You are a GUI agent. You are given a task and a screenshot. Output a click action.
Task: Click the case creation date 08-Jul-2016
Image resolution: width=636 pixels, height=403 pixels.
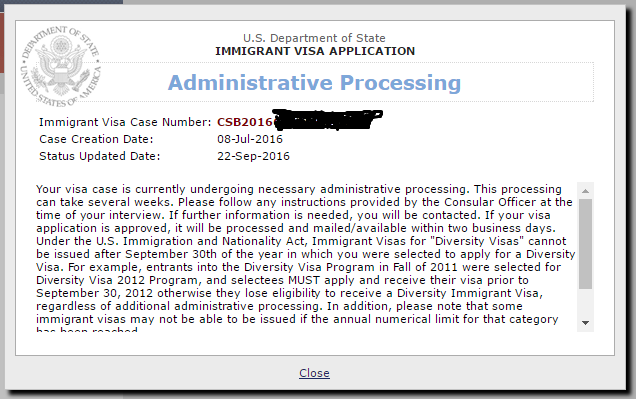point(250,139)
